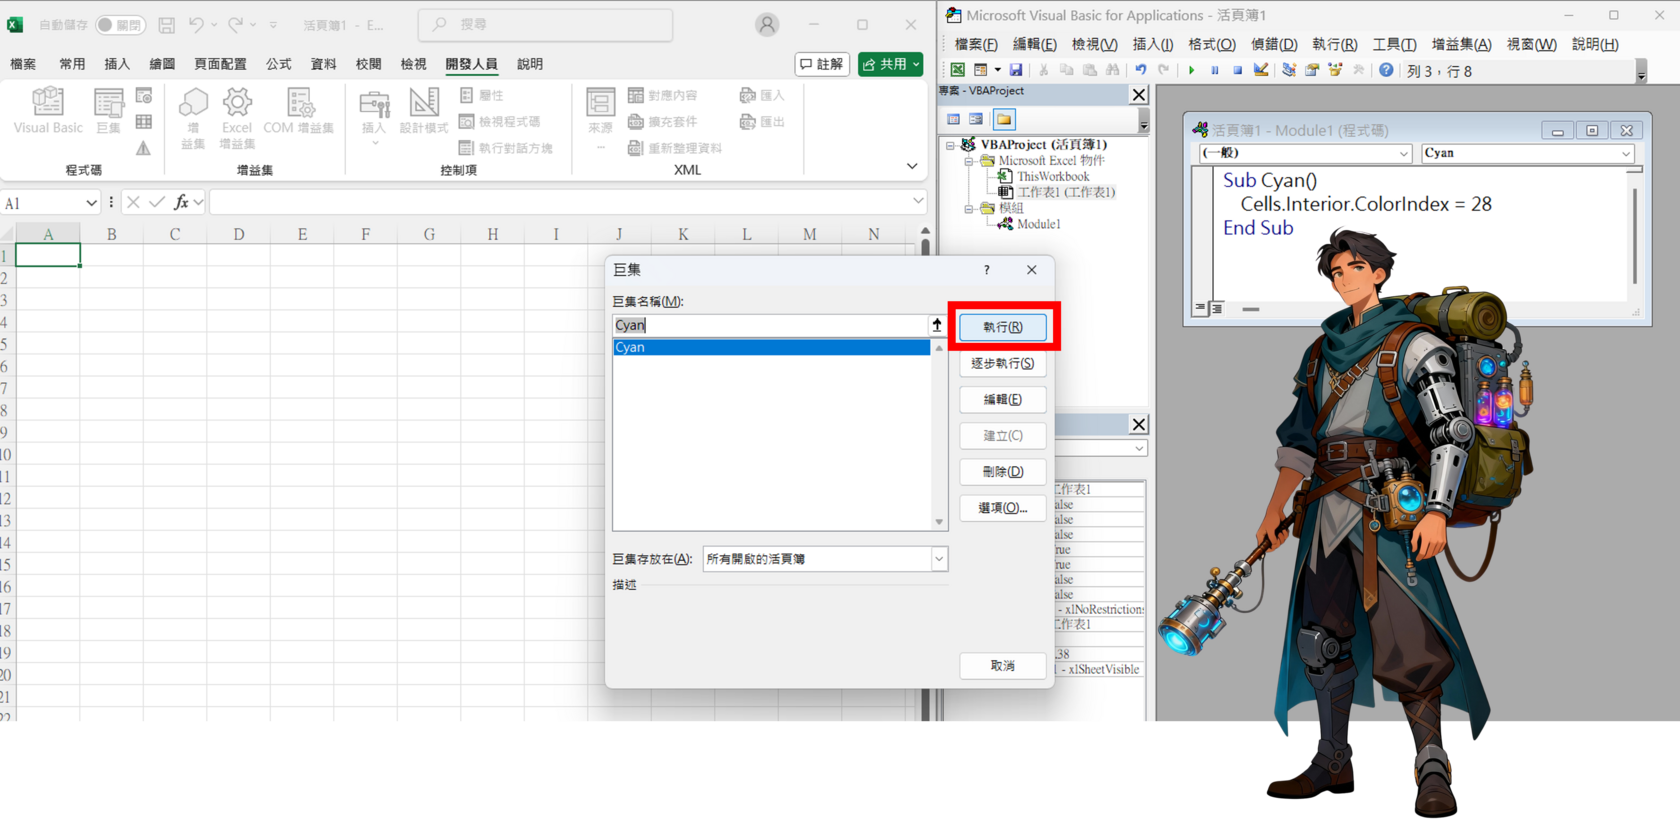Click the Excel save icon in title bar

167,24
